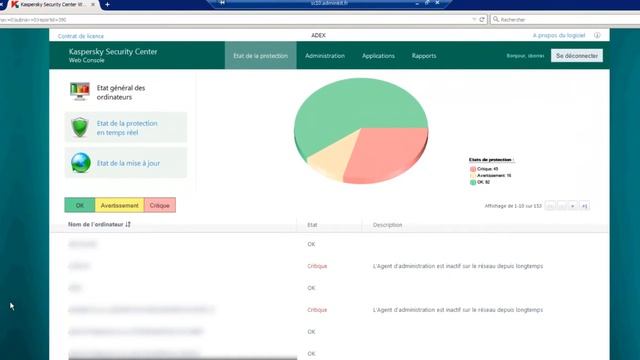
Task: Click the Kaspersky Security Center Web Console logo
Action: tap(113, 55)
